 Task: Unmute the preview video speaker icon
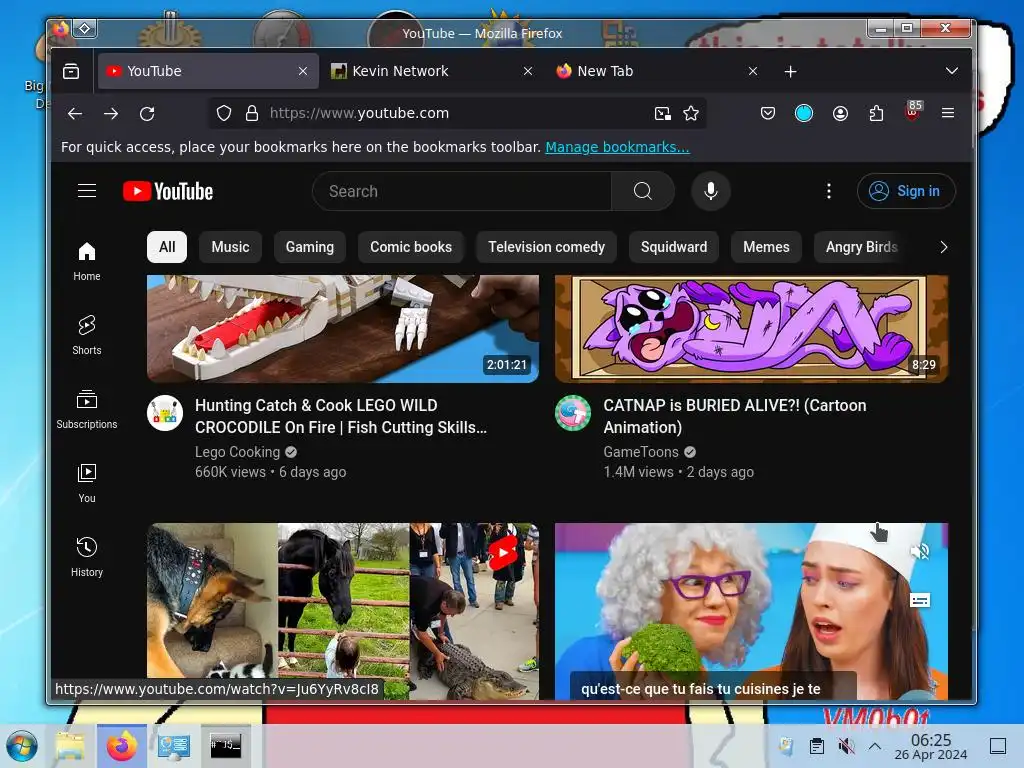[920, 552]
